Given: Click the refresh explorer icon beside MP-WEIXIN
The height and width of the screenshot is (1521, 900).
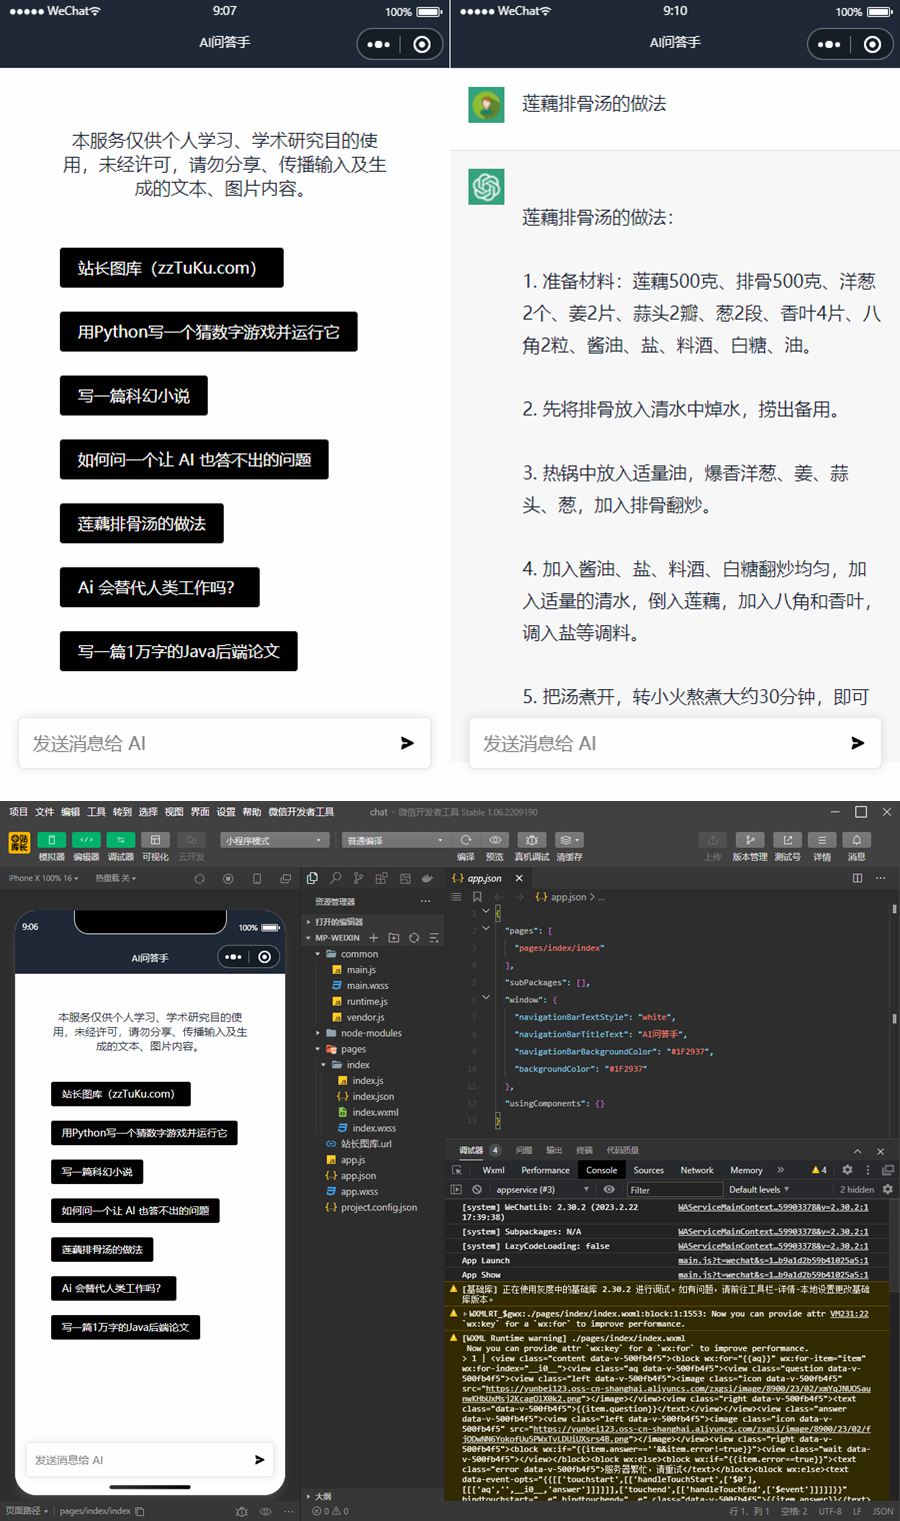Looking at the screenshot, I should pos(414,938).
